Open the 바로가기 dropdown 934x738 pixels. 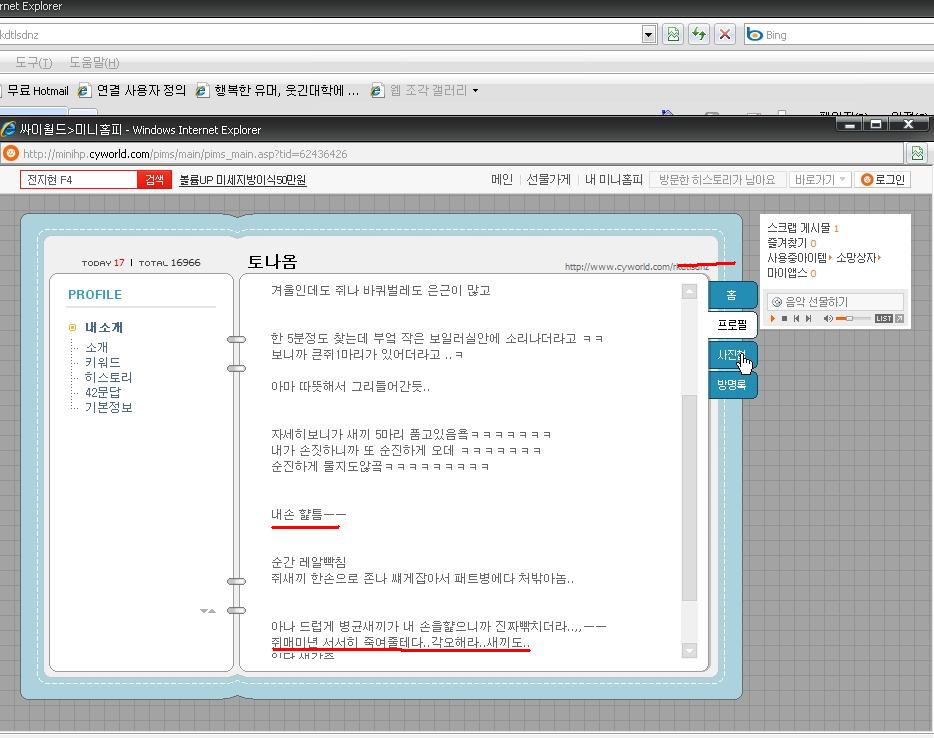click(820, 179)
